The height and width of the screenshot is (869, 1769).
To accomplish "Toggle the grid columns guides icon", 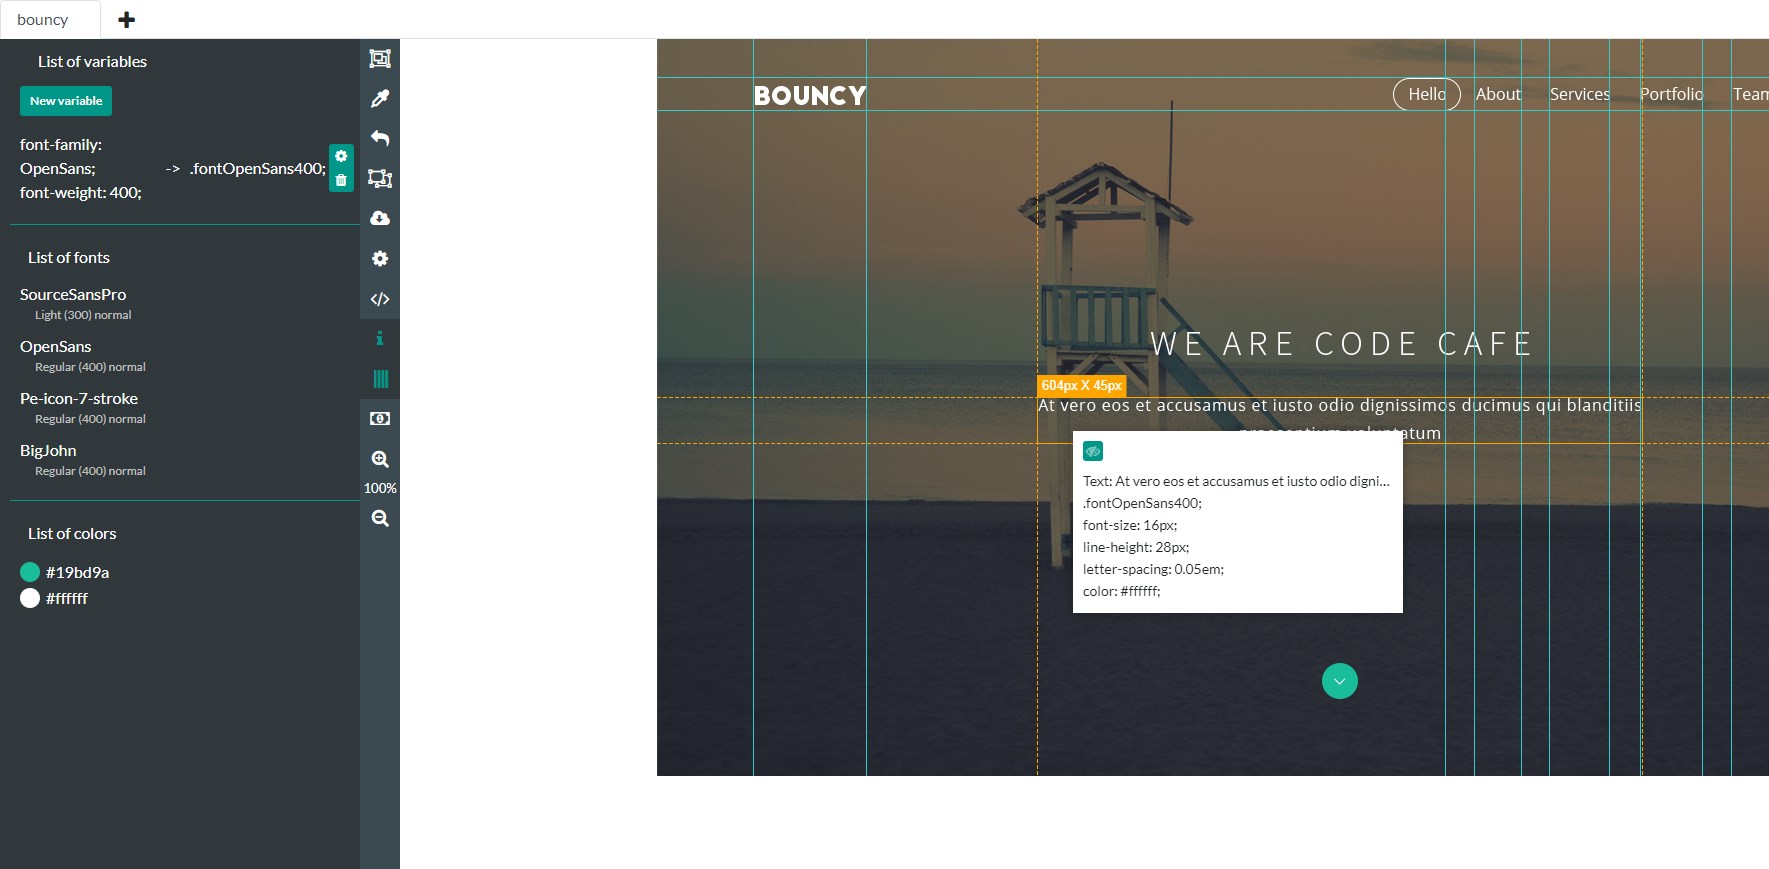I will (x=380, y=378).
